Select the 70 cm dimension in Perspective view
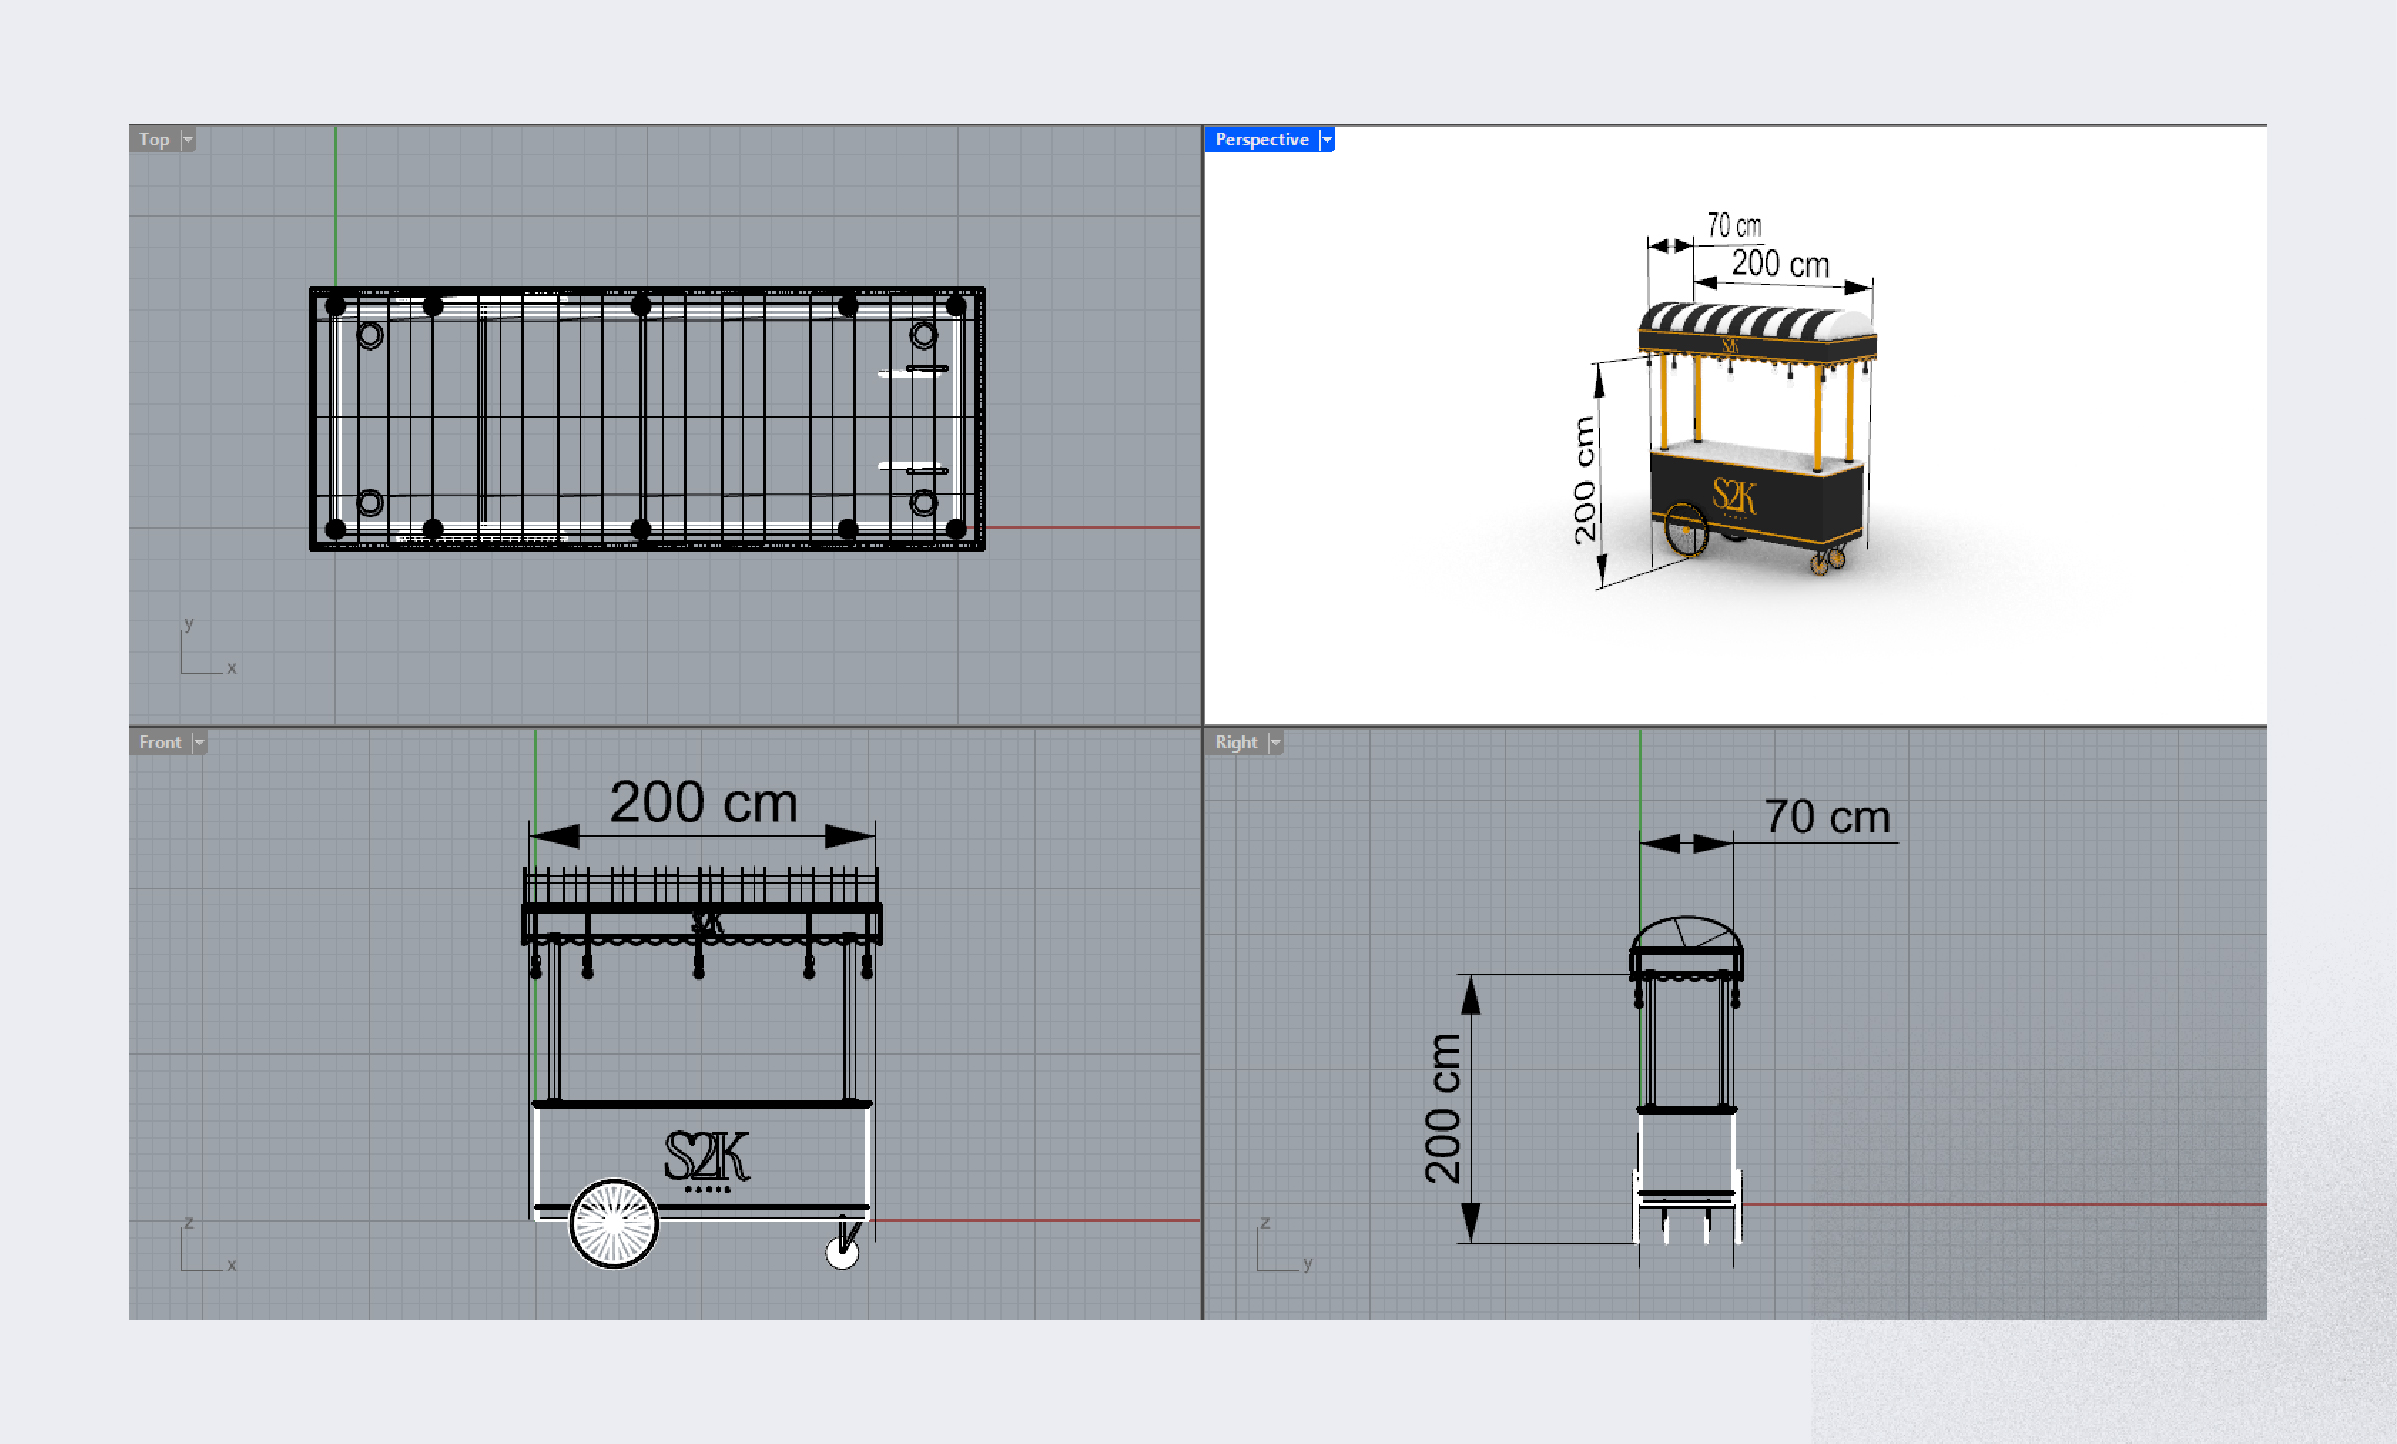 (x=1734, y=226)
